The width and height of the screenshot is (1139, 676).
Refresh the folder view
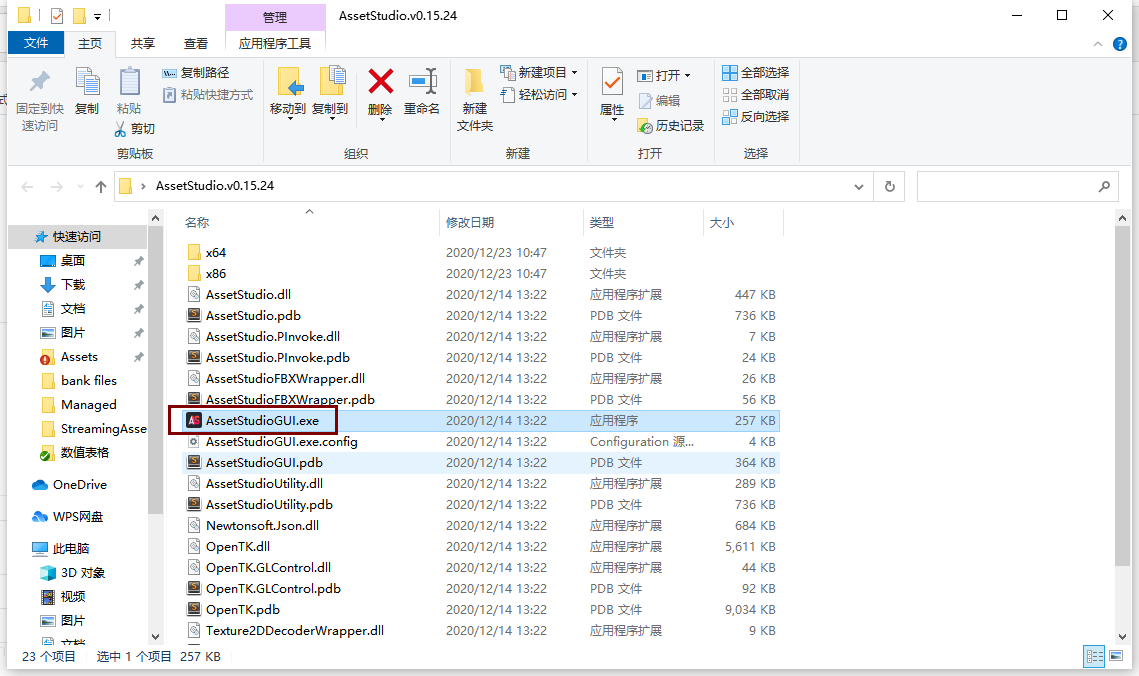pyautogui.click(x=888, y=187)
